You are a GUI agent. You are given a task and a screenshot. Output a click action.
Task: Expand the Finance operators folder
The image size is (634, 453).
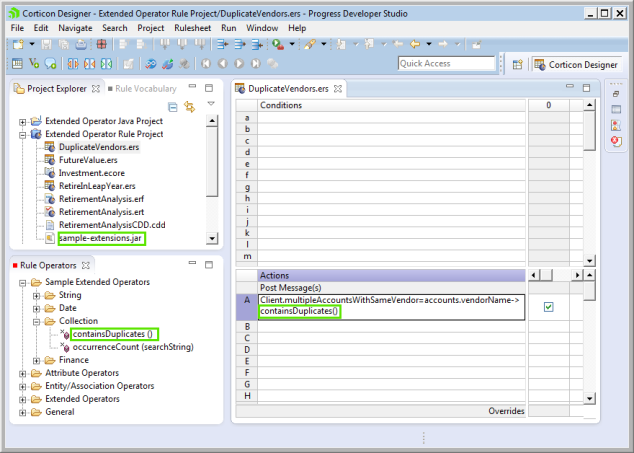tap(36, 360)
